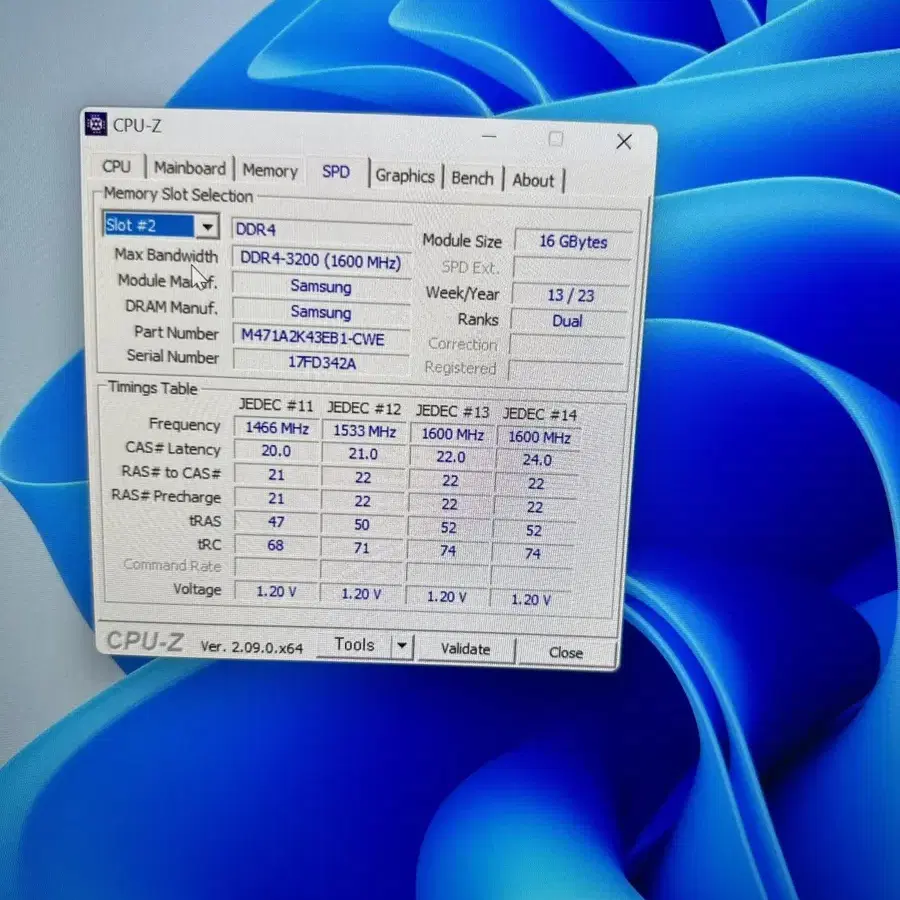Click the DRAM Manuf. Samsung value
Image resolution: width=900 pixels, height=900 pixels.
[321, 312]
